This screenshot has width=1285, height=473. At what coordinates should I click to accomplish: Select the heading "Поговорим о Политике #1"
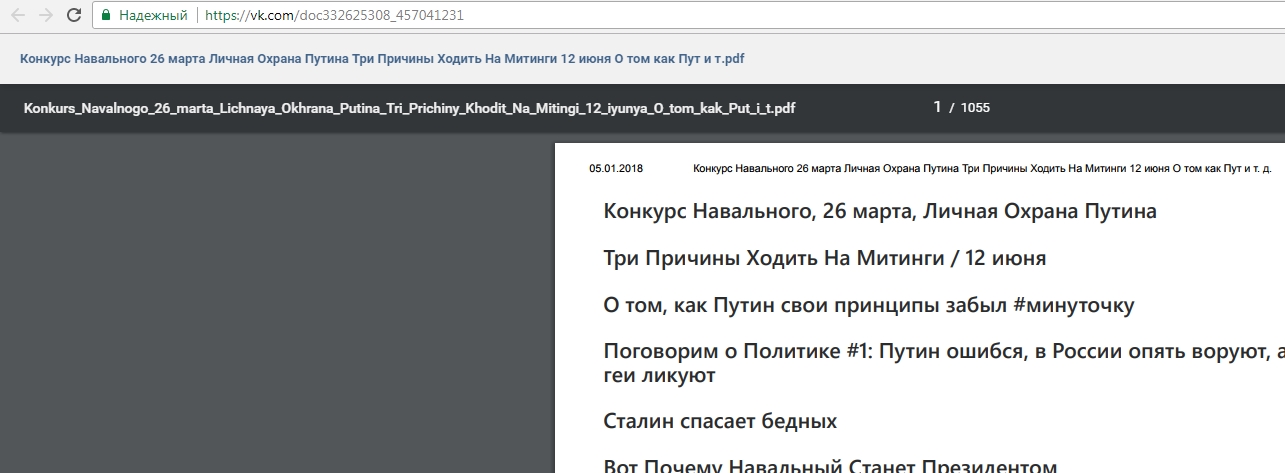coord(944,363)
